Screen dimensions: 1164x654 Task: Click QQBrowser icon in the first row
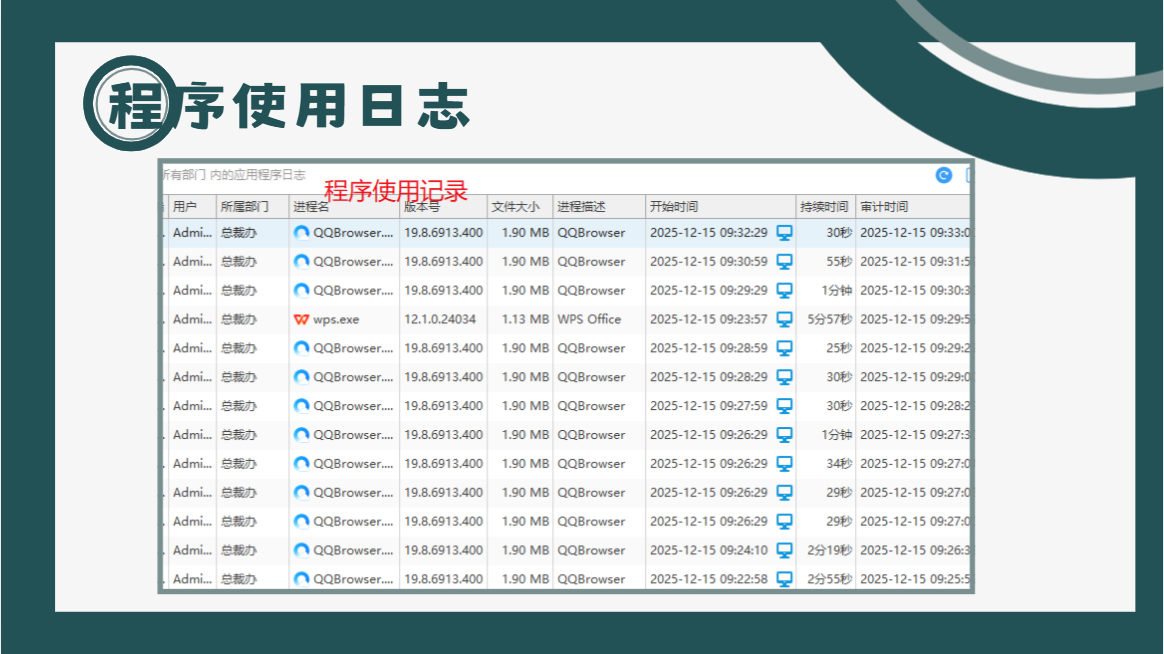(301, 232)
